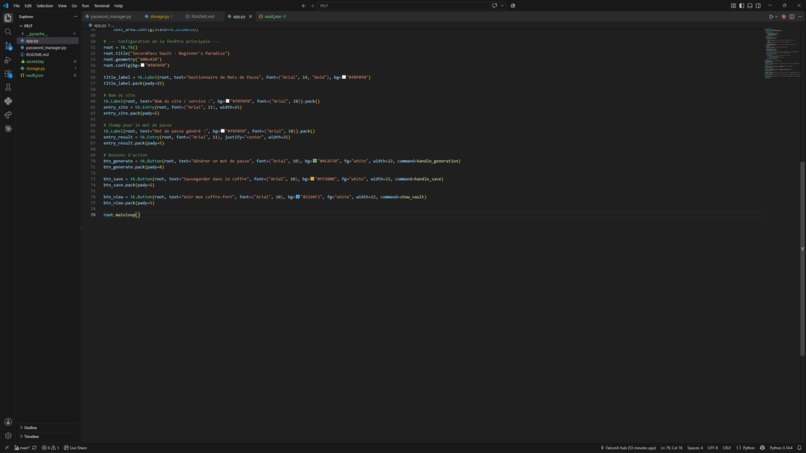
Task: Open the Accounts icon in activity bar
Action: tap(8, 422)
